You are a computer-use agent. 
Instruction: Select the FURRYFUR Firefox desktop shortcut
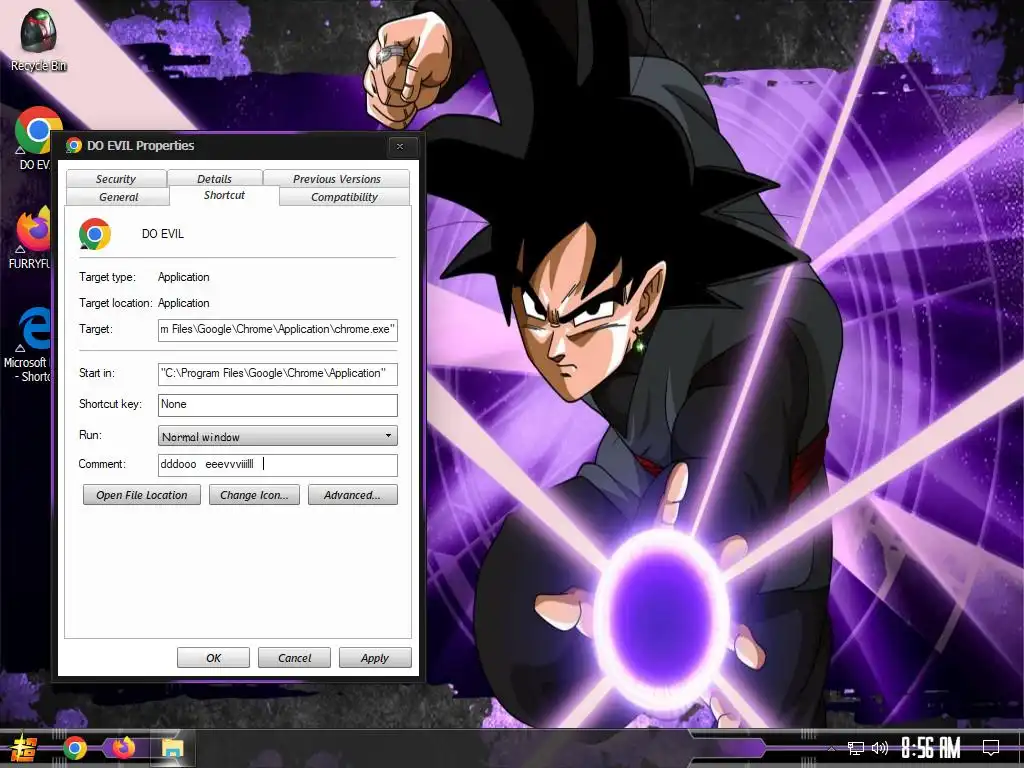tap(29, 238)
